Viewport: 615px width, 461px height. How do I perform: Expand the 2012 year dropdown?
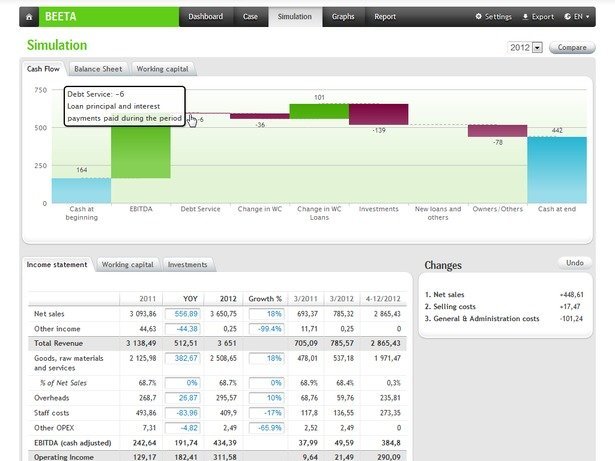pyautogui.click(x=537, y=47)
